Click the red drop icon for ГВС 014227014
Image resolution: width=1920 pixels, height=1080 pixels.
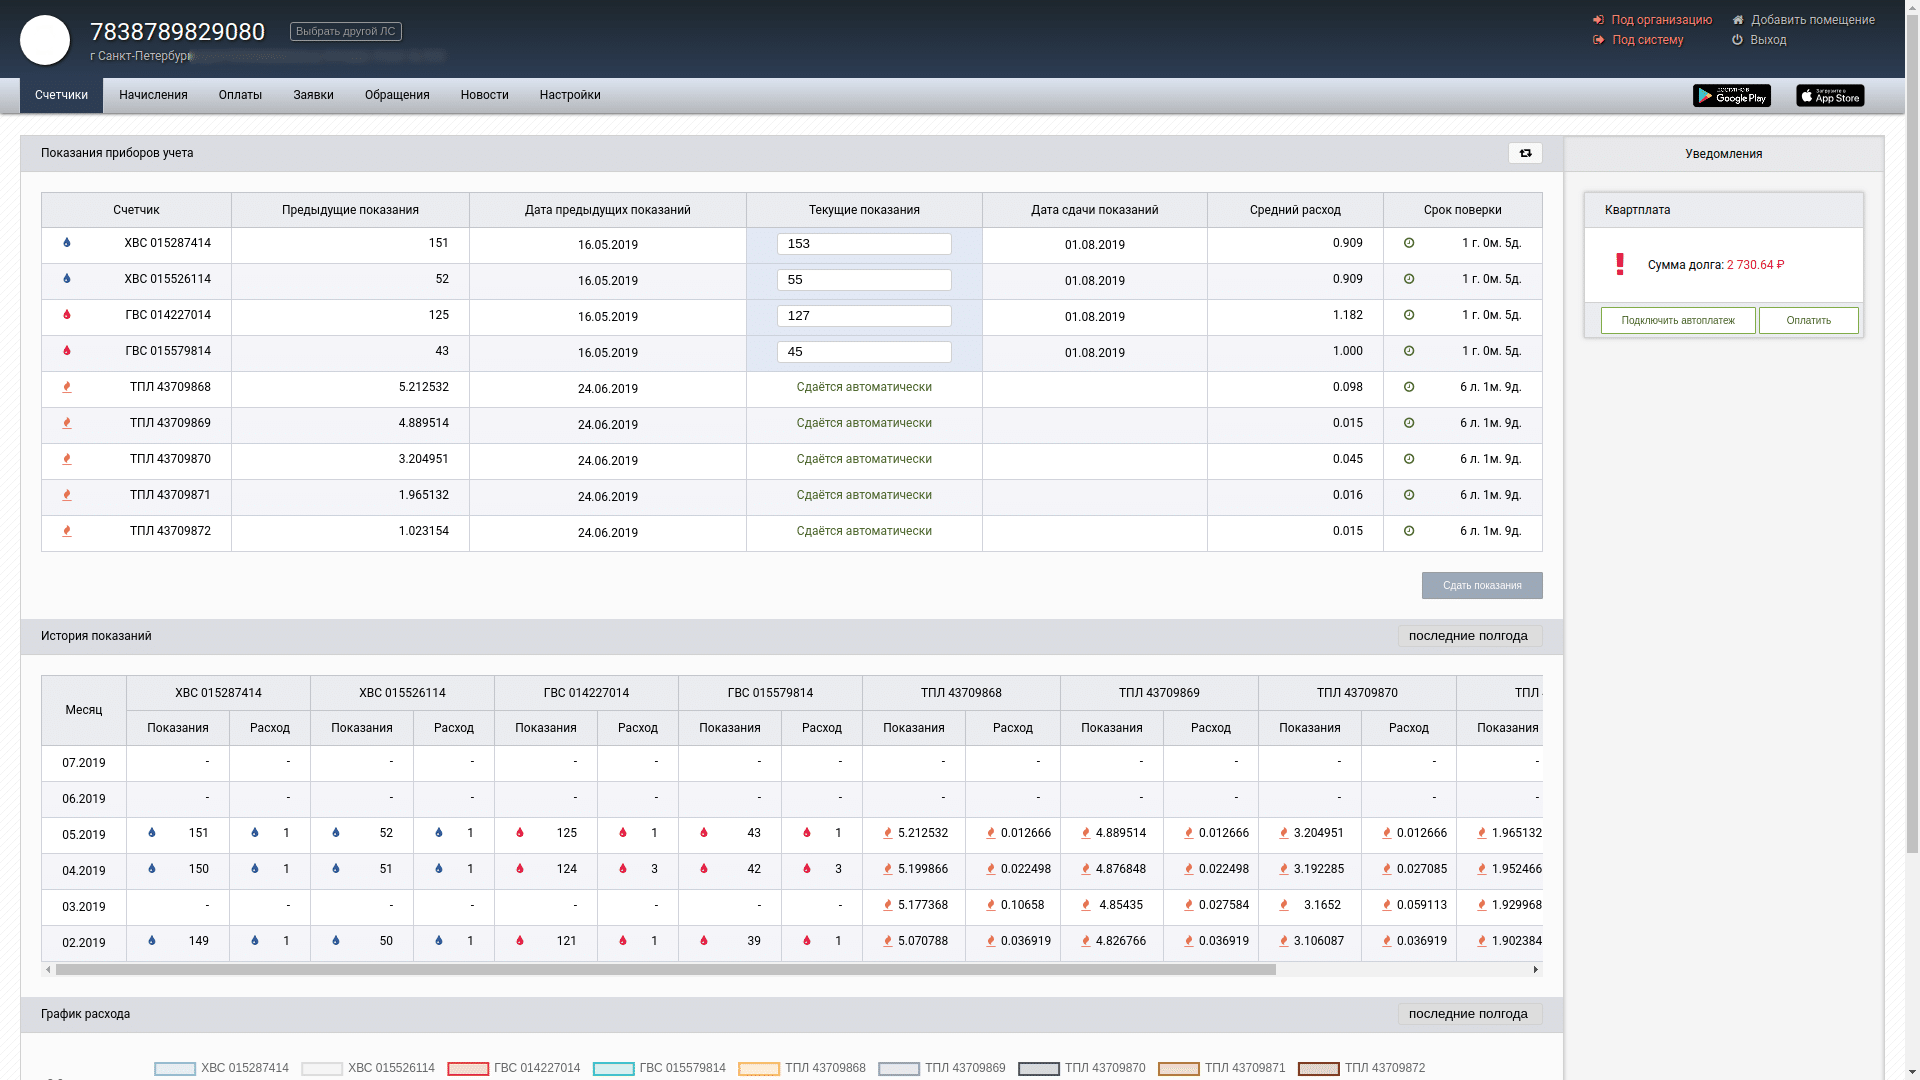67,315
